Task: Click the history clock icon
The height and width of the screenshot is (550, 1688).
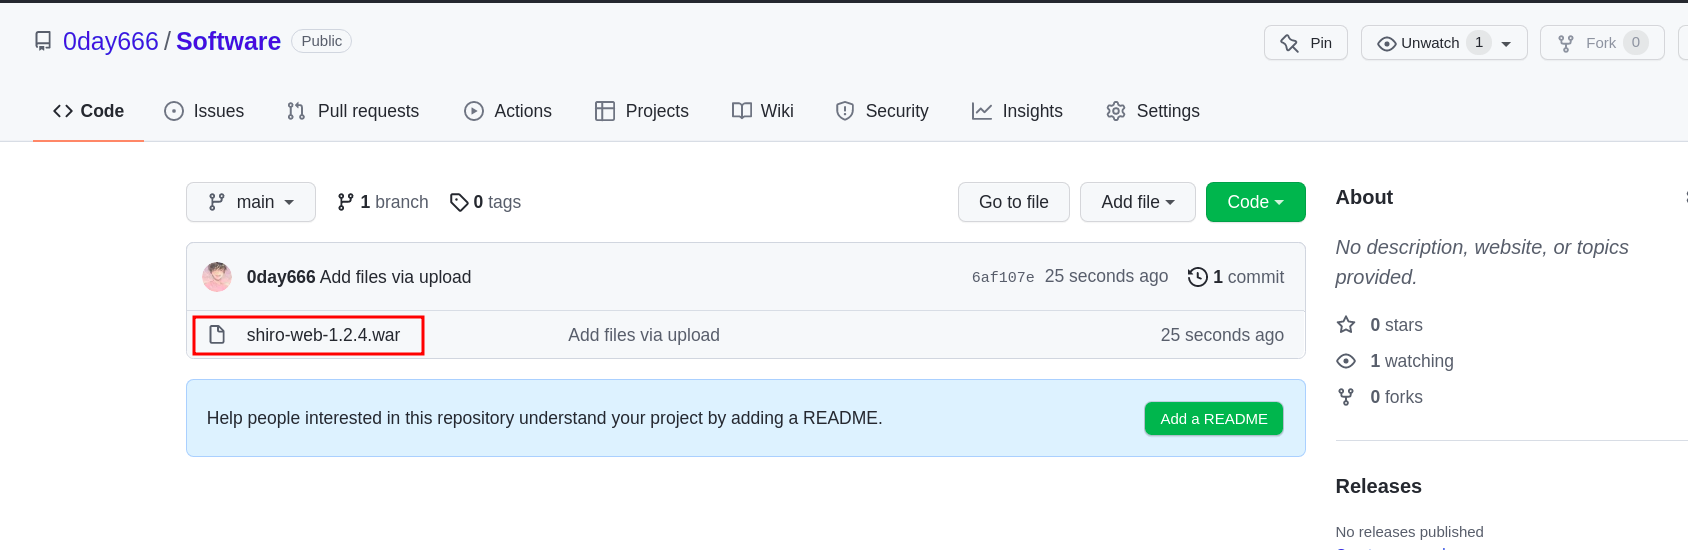Action: point(1198,277)
